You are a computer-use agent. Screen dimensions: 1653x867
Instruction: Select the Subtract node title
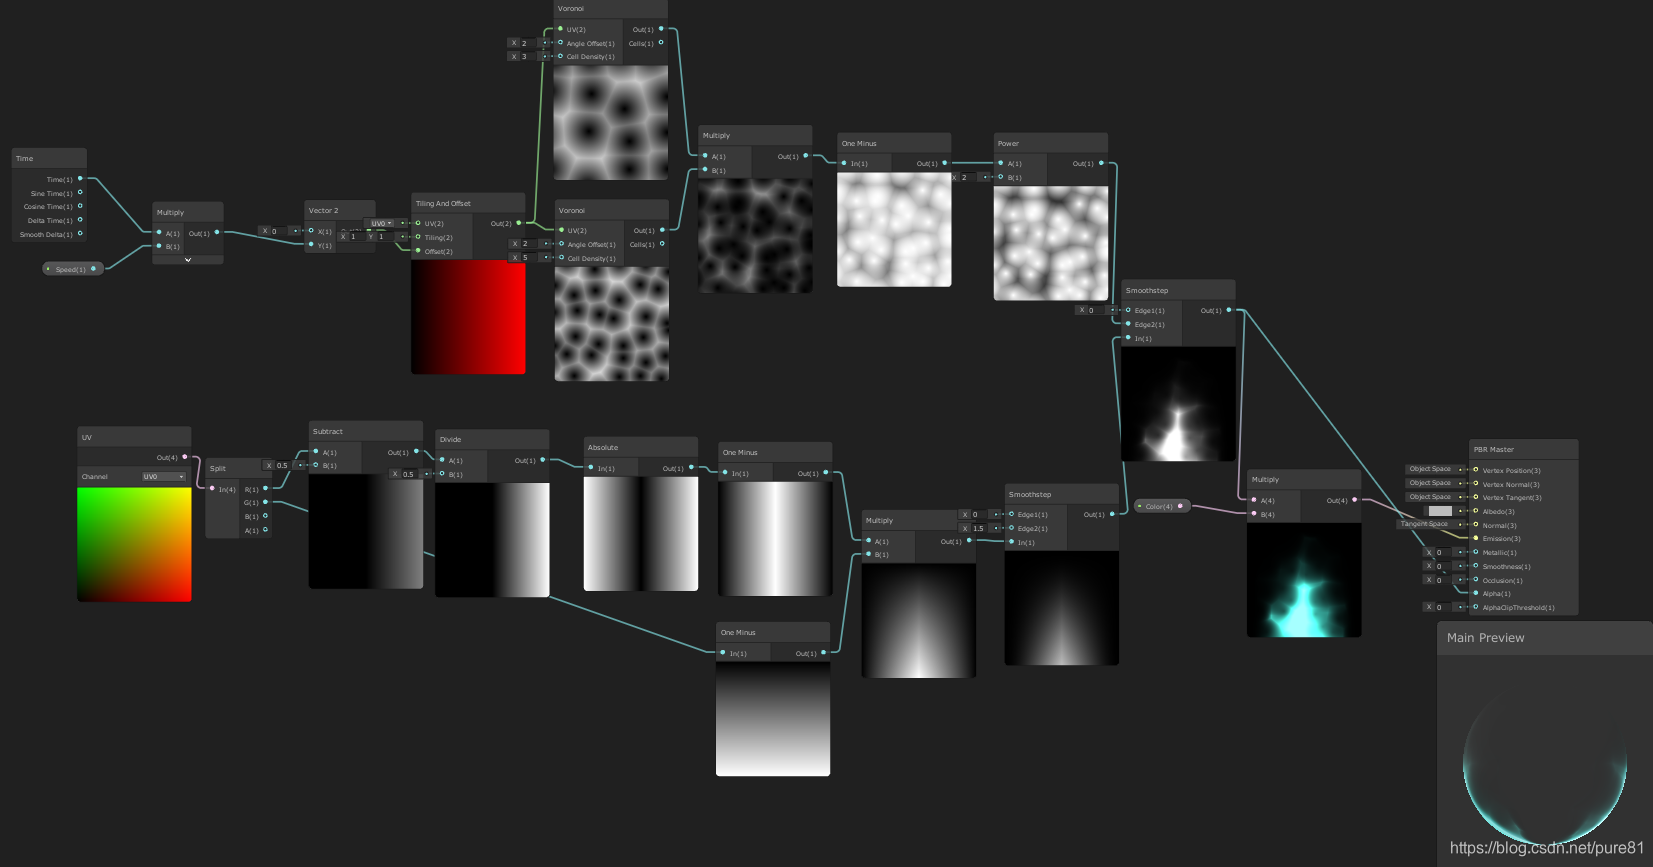click(x=328, y=431)
